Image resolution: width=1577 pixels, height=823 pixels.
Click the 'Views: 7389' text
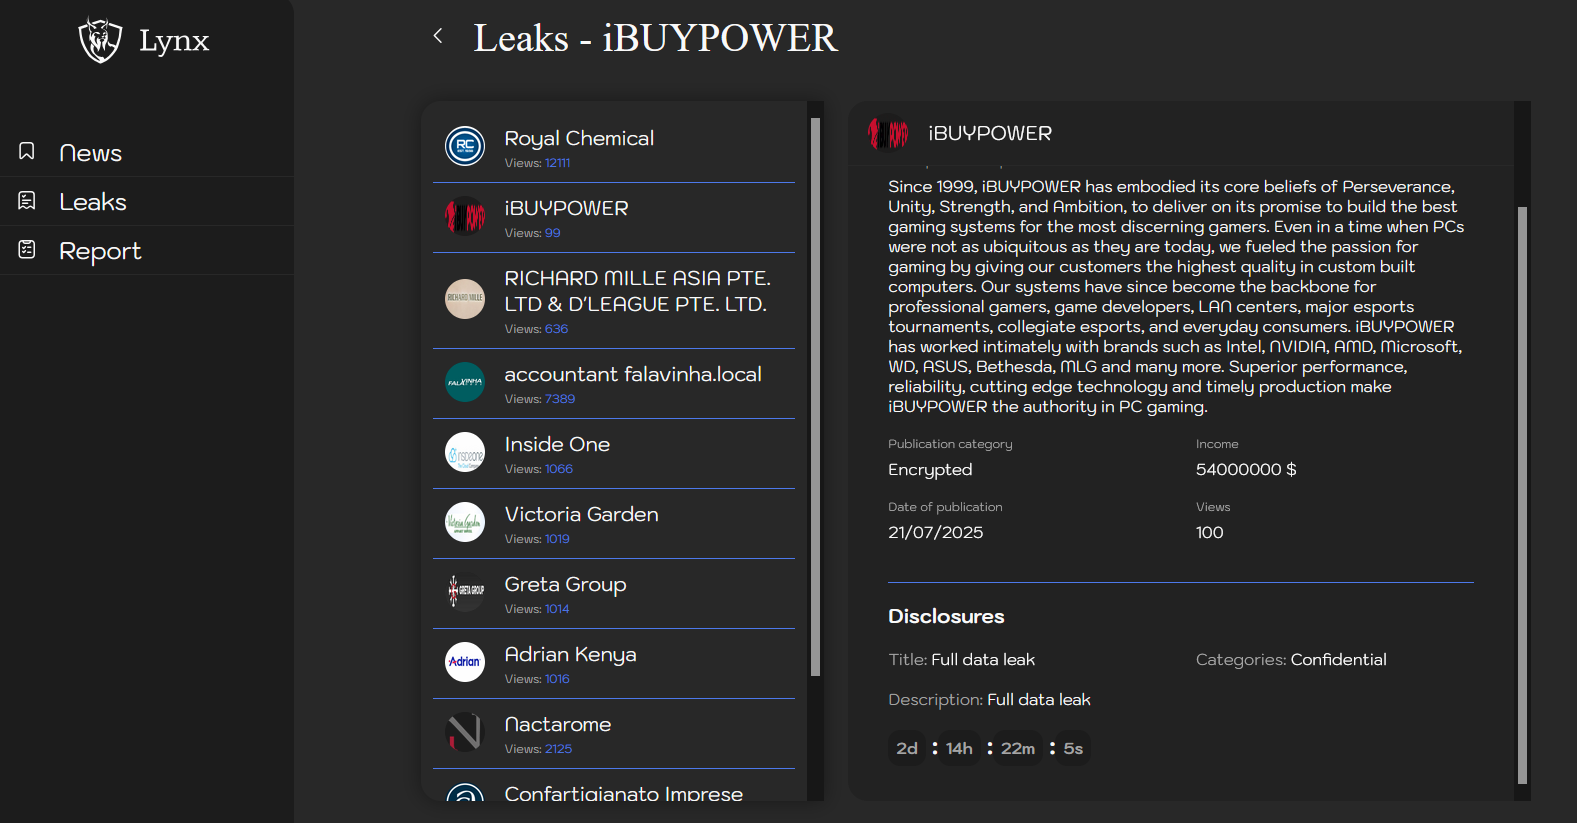pyautogui.click(x=540, y=399)
